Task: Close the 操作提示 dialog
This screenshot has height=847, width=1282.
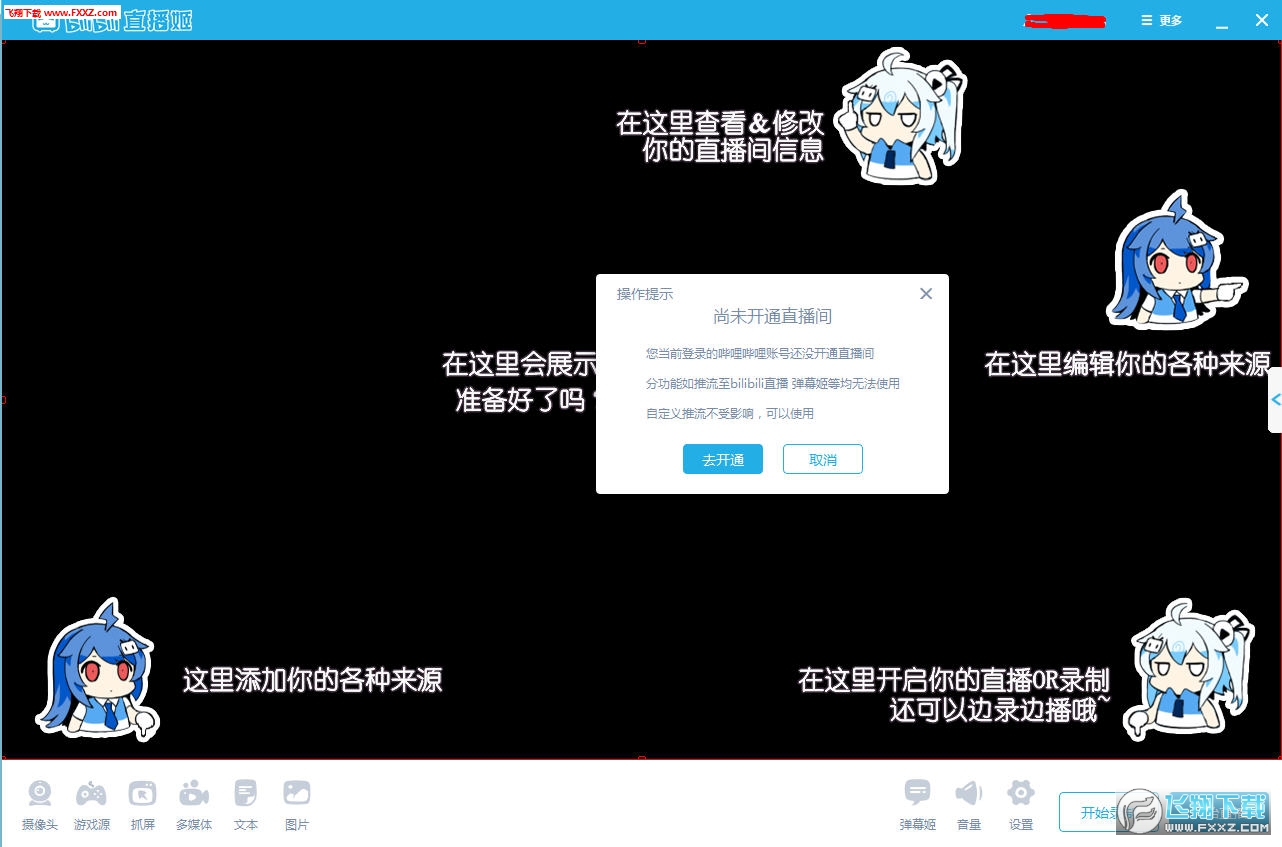Action: (925, 293)
